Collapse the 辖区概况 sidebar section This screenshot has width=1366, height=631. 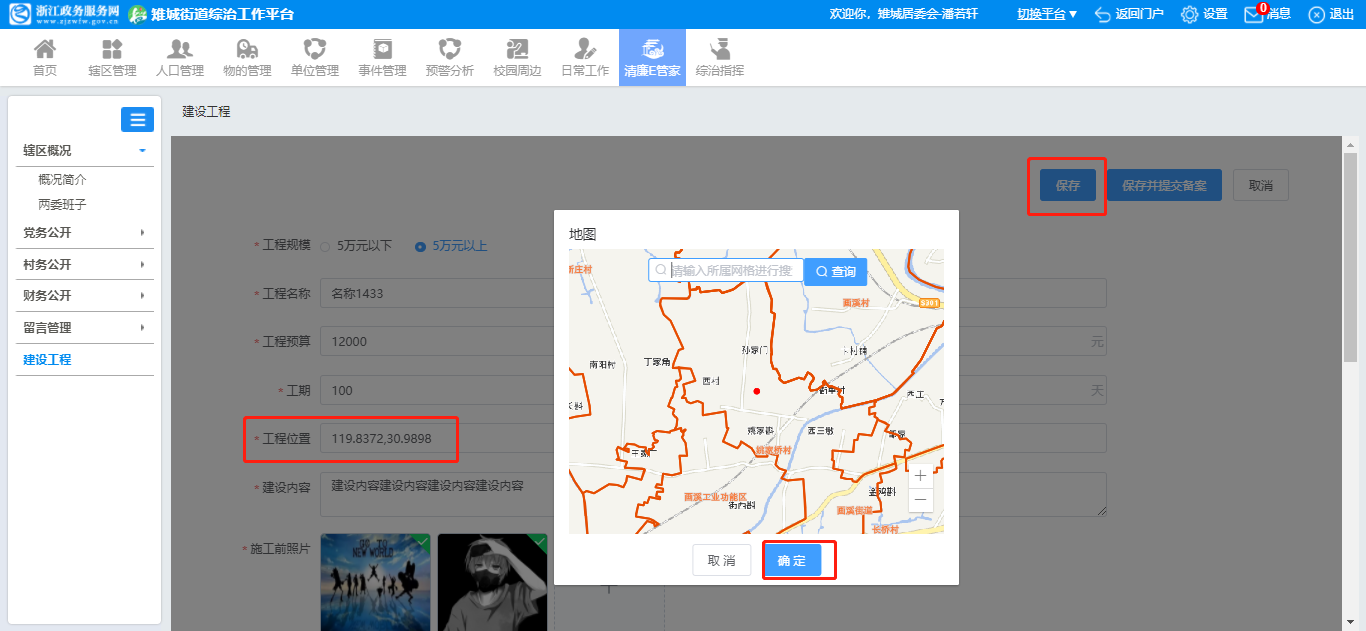[85, 151]
